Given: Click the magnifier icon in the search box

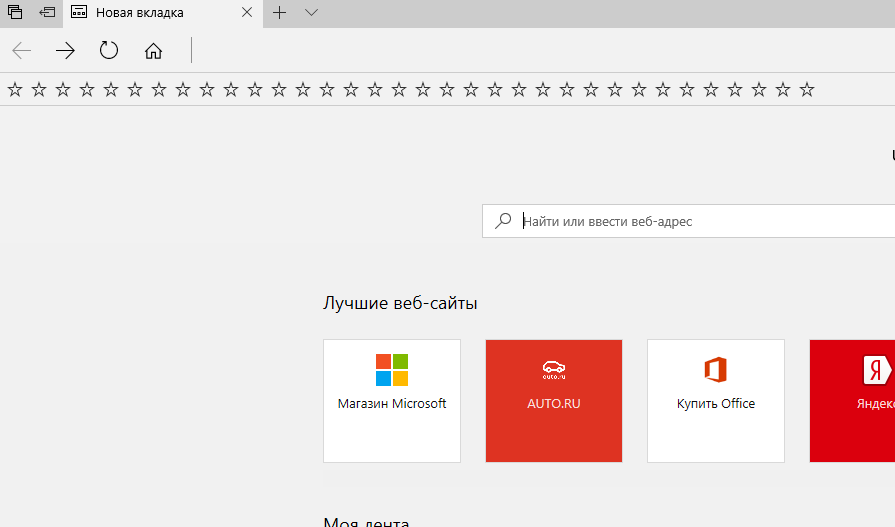Looking at the screenshot, I should [x=503, y=221].
